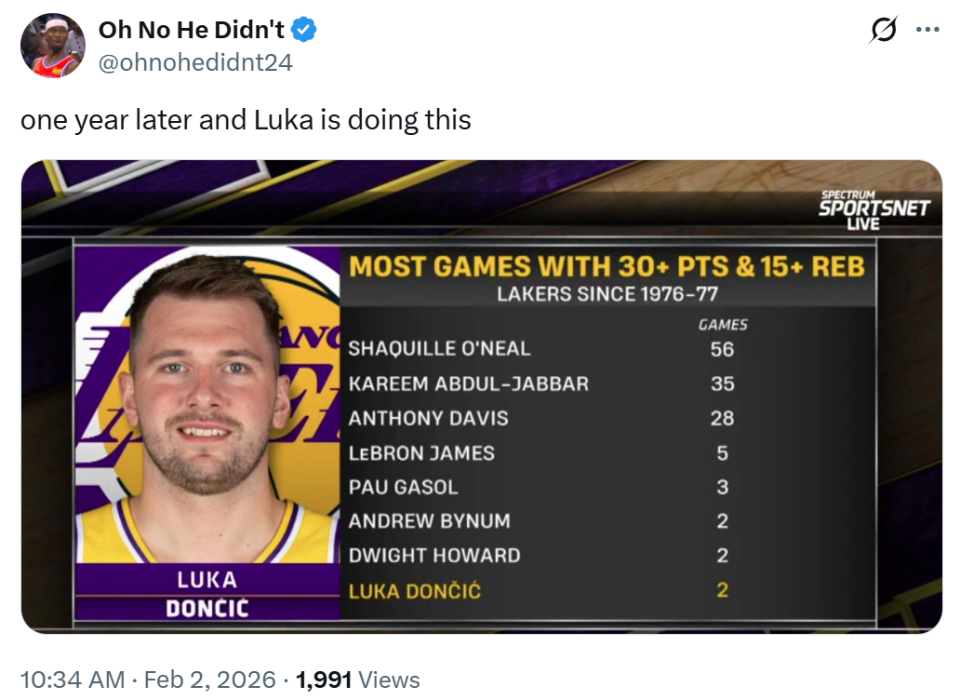The height and width of the screenshot is (700, 960).
Task: Click the tweet text about Luka
Action: (x=246, y=120)
